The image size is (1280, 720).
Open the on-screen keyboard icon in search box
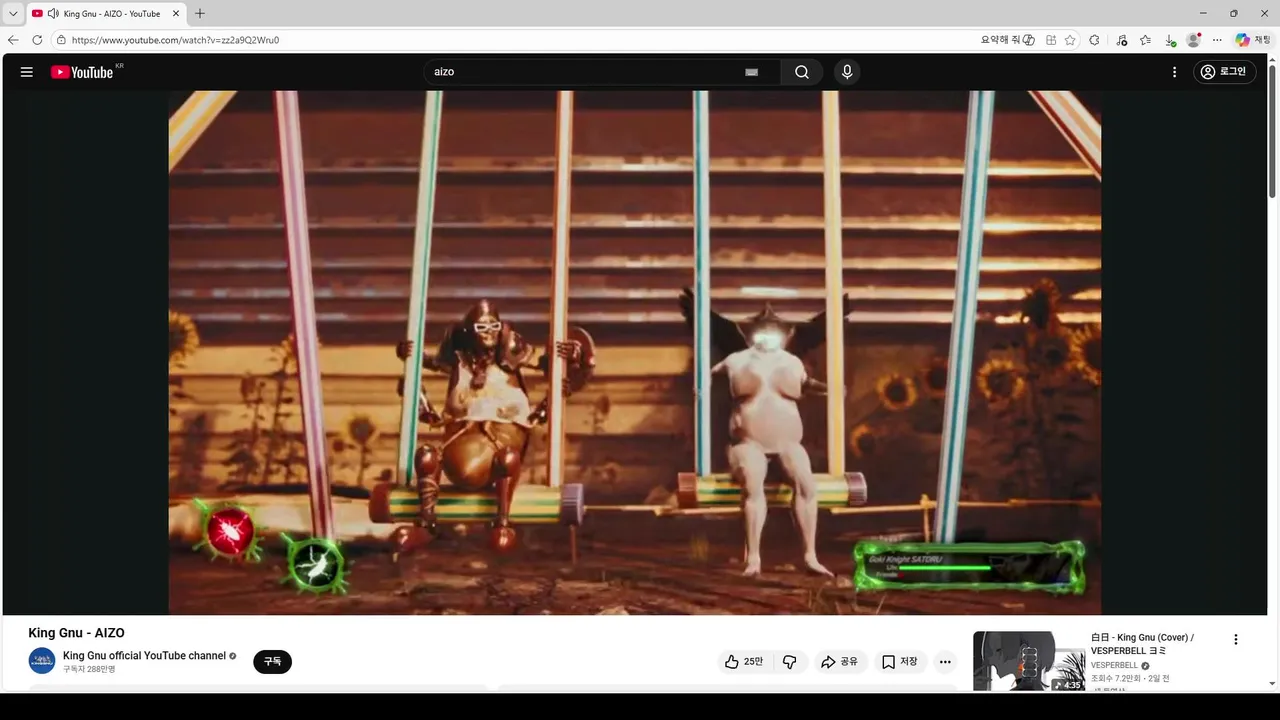coord(752,72)
